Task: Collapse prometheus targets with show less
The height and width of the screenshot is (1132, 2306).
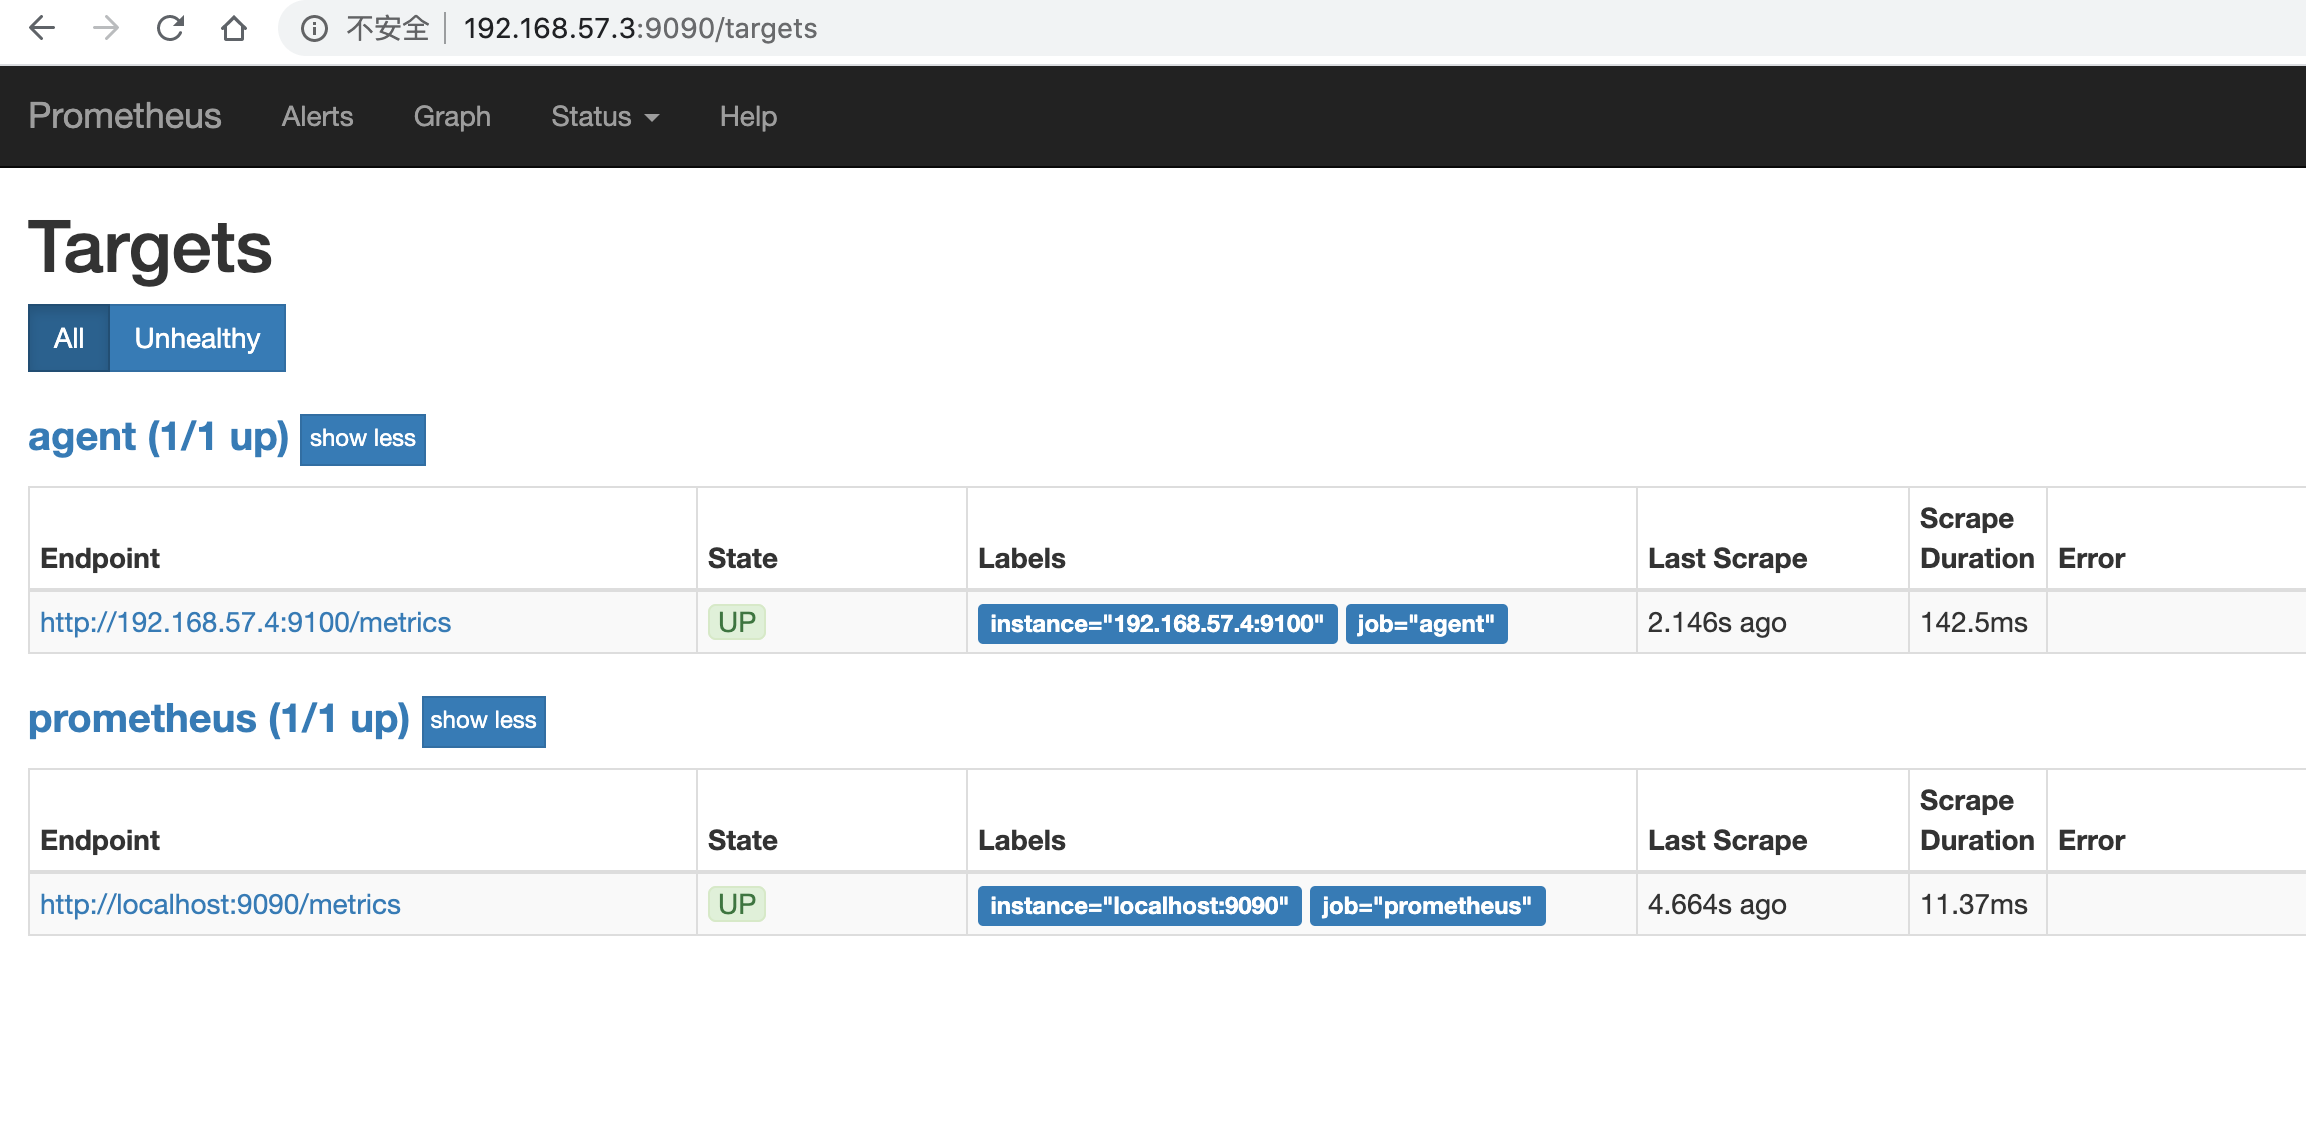Action: pyautogui.click(x=484, y=721)
